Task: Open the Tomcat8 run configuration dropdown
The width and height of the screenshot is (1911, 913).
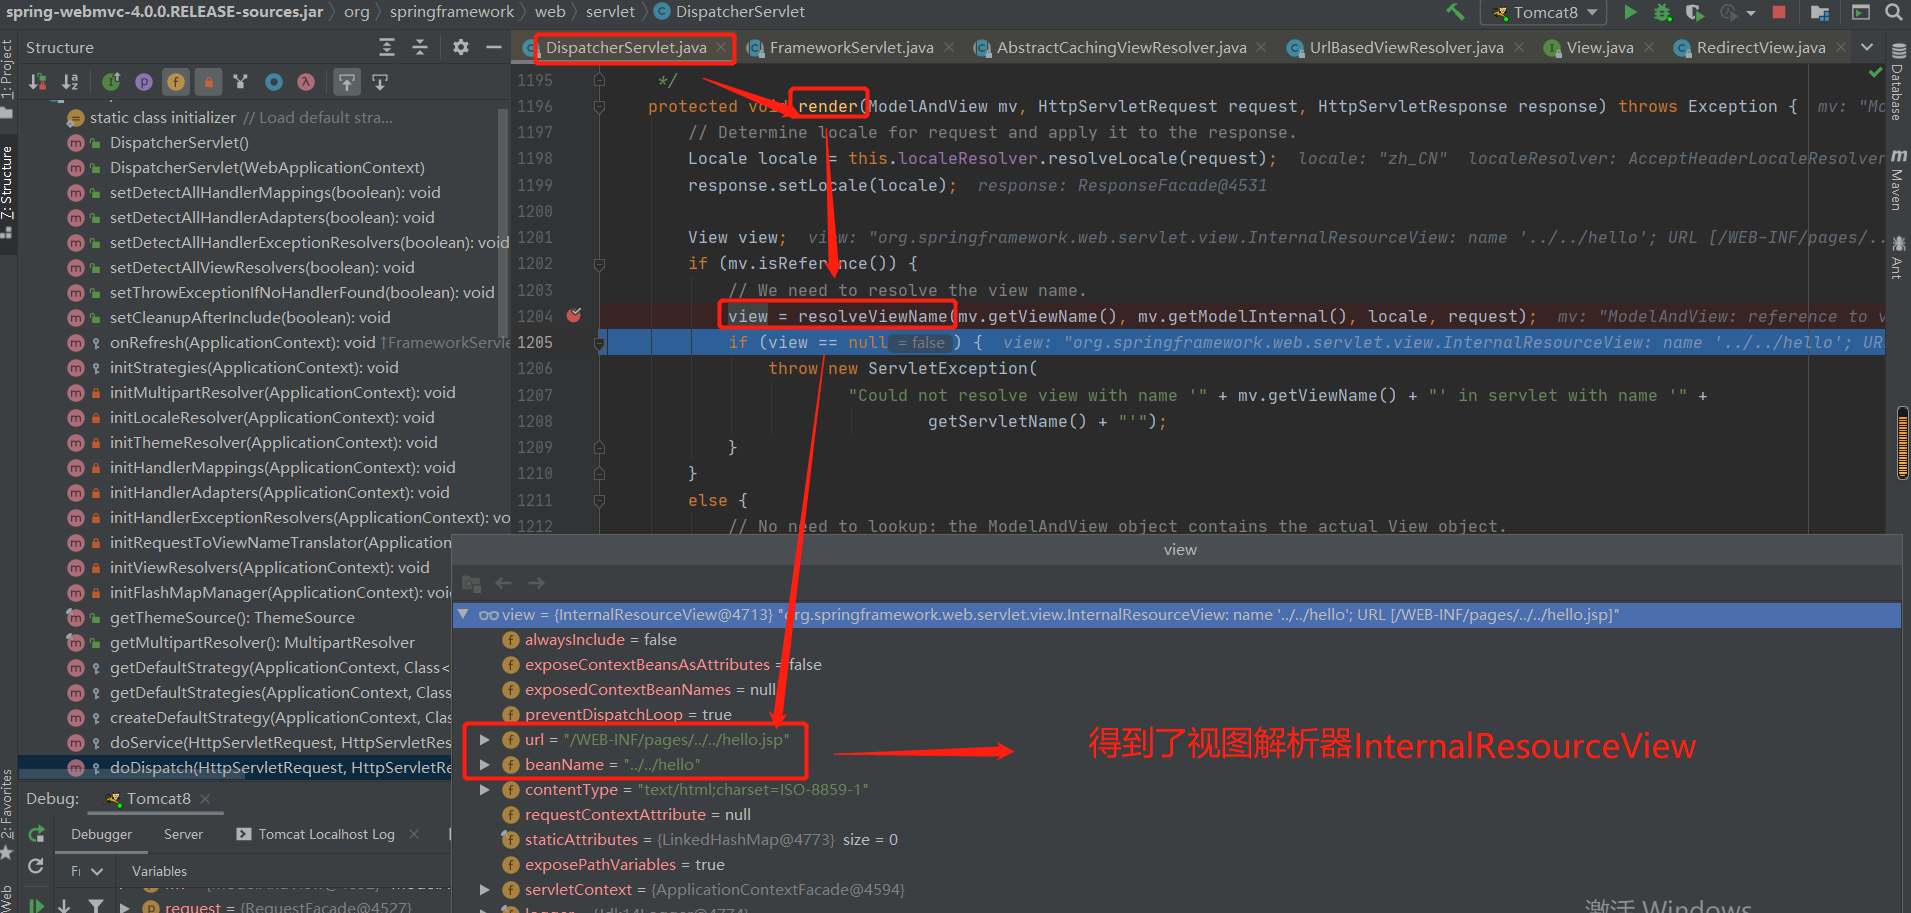Action: click(x=1545, y=12)
